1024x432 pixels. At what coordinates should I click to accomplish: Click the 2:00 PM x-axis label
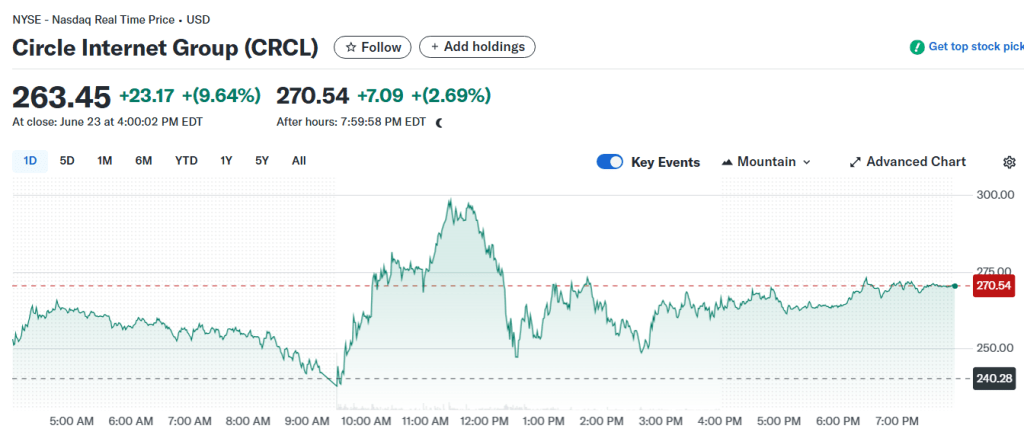pyautogui.click(x=603, y=421)
